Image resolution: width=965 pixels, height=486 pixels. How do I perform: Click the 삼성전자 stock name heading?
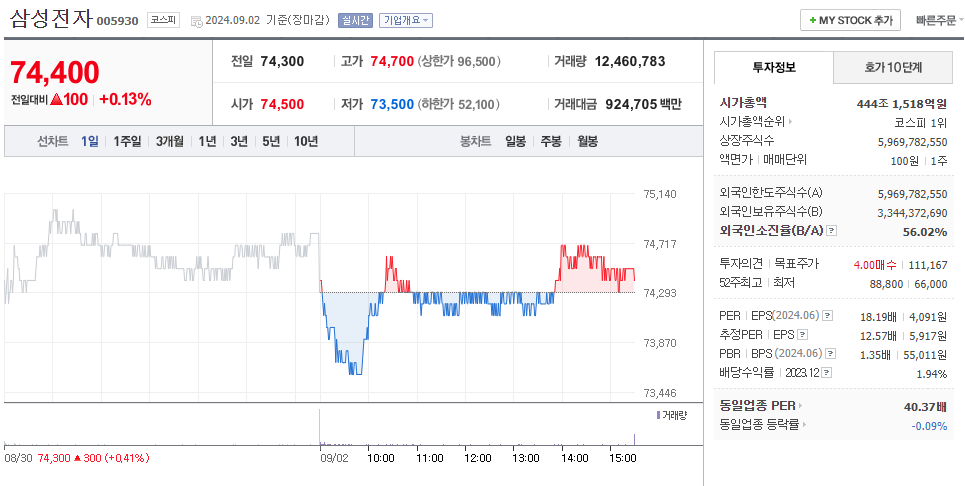pos(51,19)
